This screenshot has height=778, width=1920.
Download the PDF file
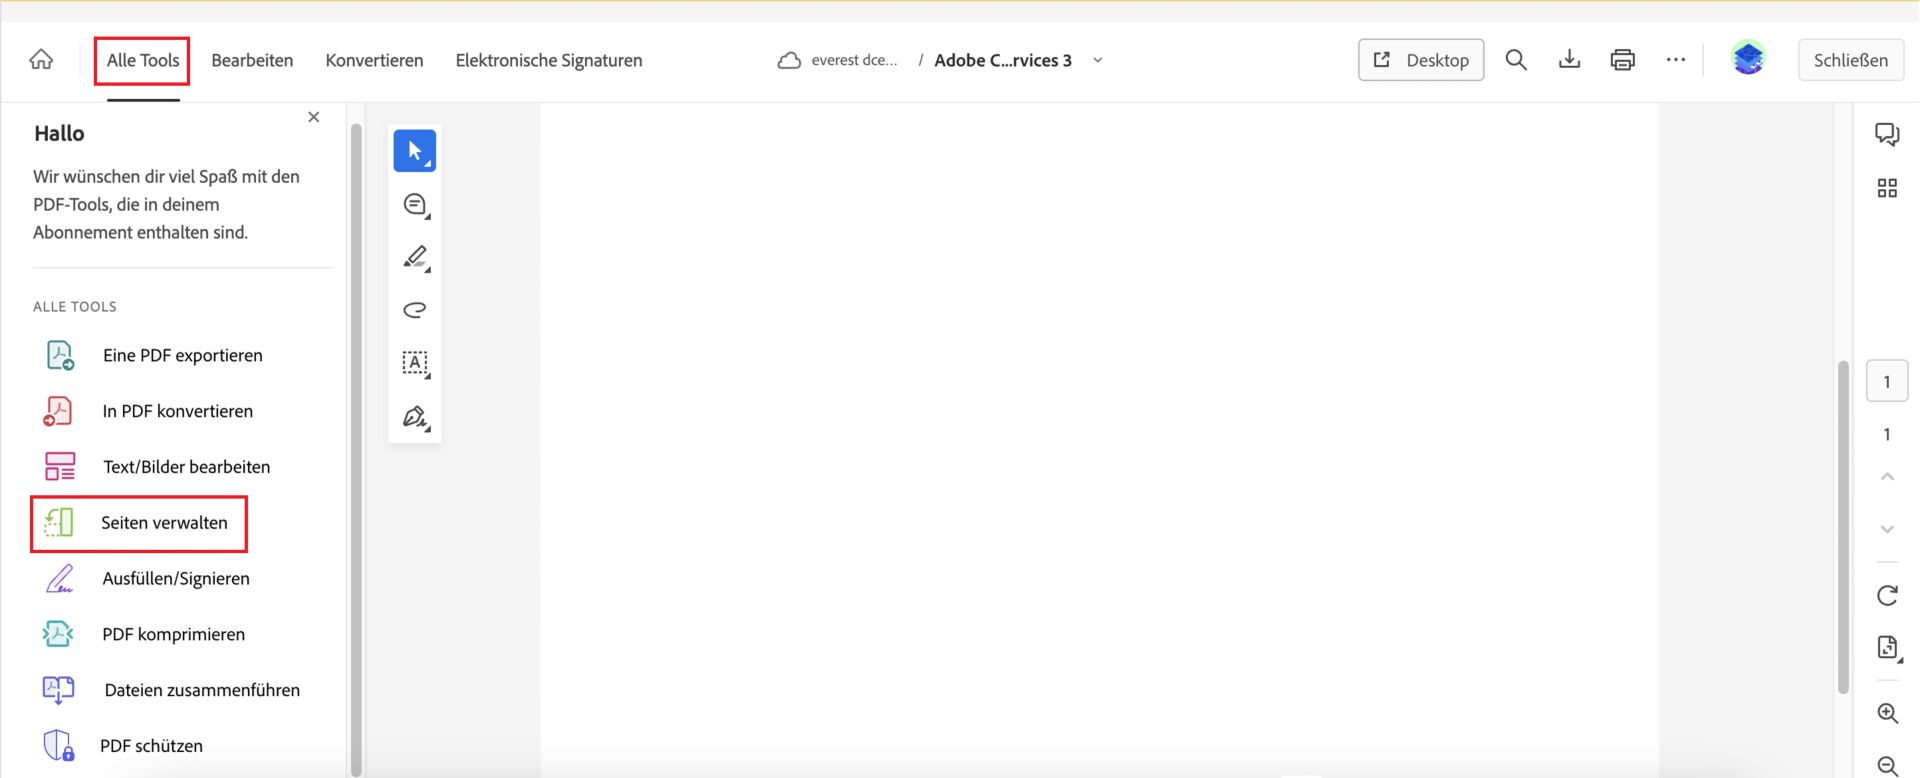pos(1570,60)
